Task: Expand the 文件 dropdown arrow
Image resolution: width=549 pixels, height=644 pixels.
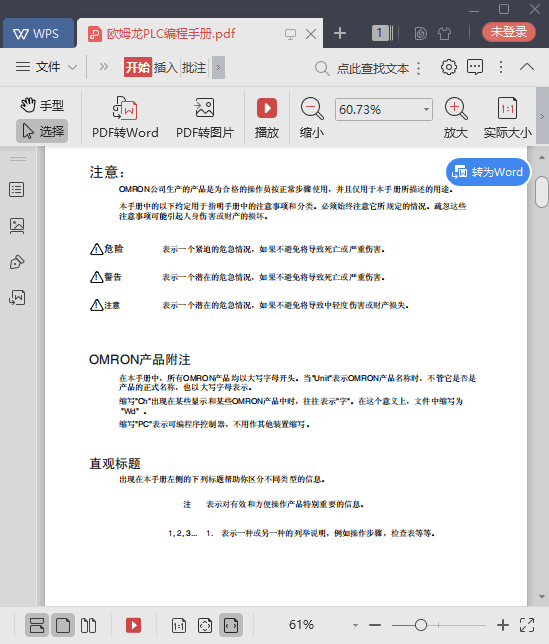Action: (x=72, y=67)
